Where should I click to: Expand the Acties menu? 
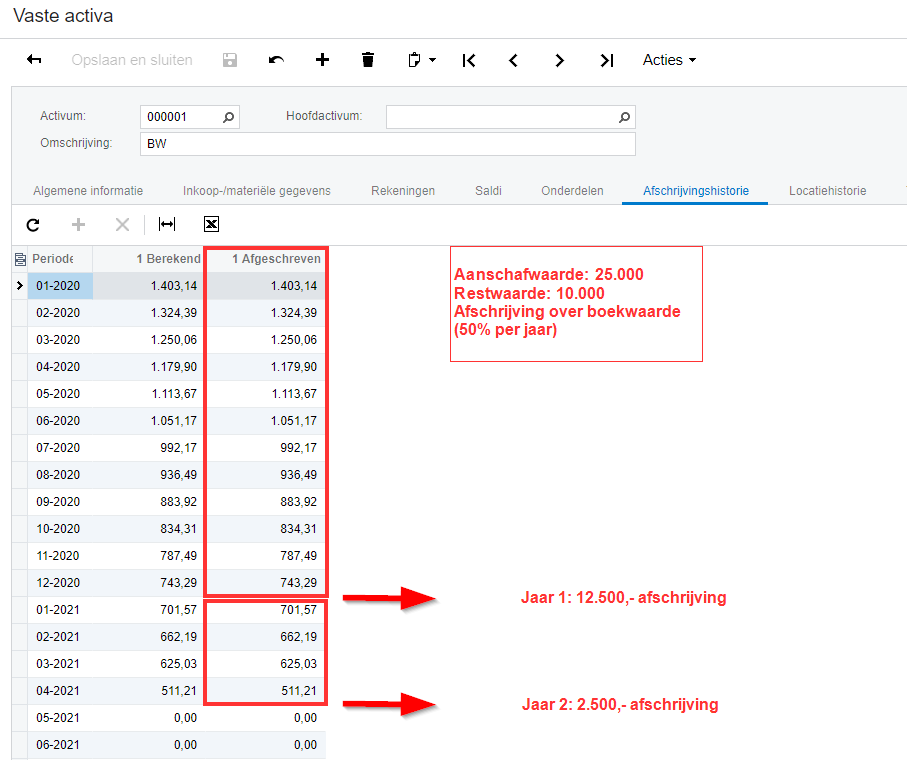pyautogui.click(x=669, y=60)
